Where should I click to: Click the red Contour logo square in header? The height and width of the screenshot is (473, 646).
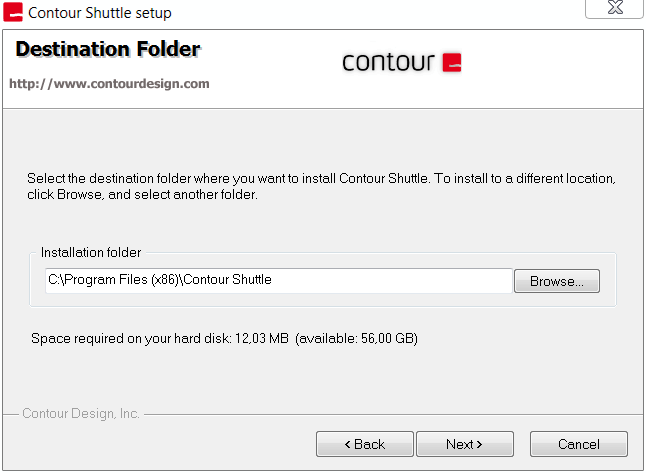click(452, 62)
